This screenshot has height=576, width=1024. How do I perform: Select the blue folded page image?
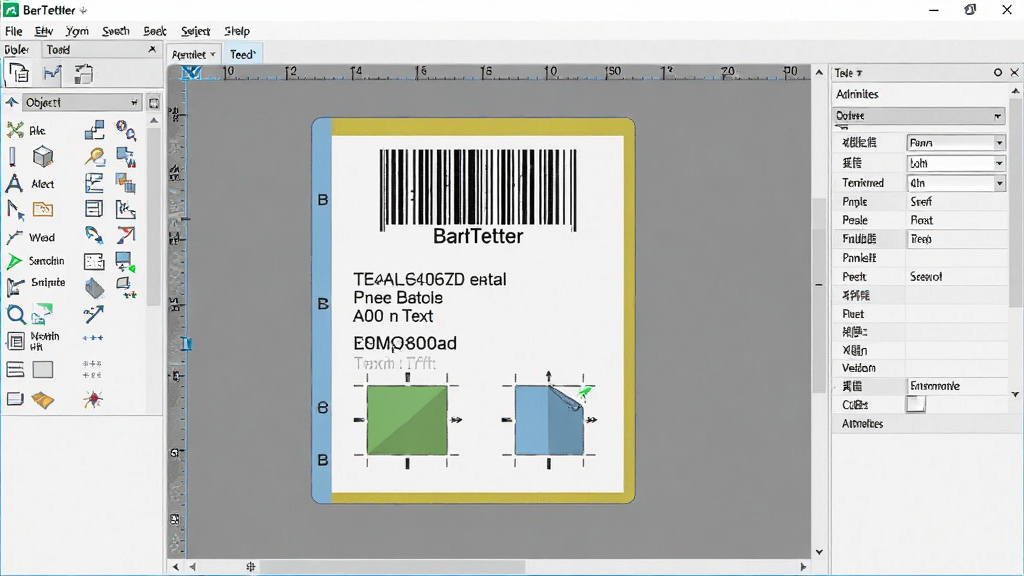point(549,420)
